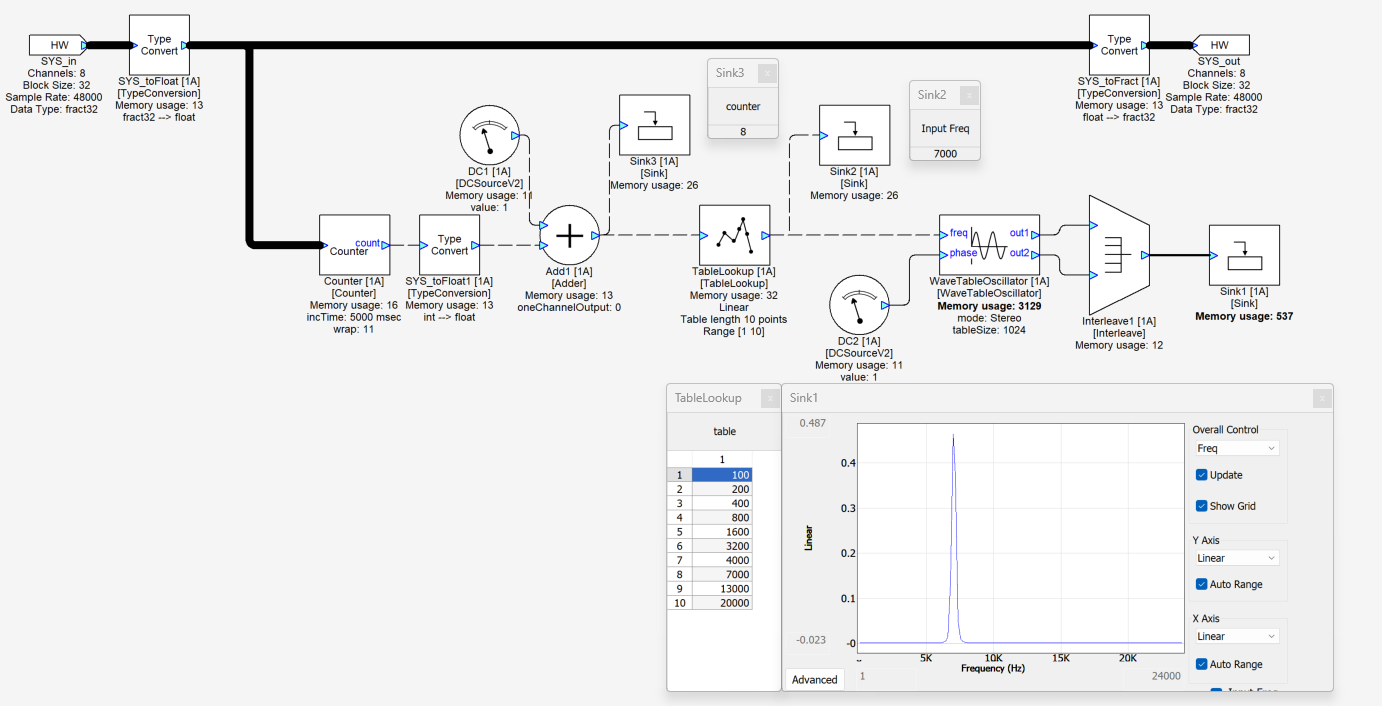
Task: Click the Y-axis maximum field 0.487
Action: coord(812,423)
